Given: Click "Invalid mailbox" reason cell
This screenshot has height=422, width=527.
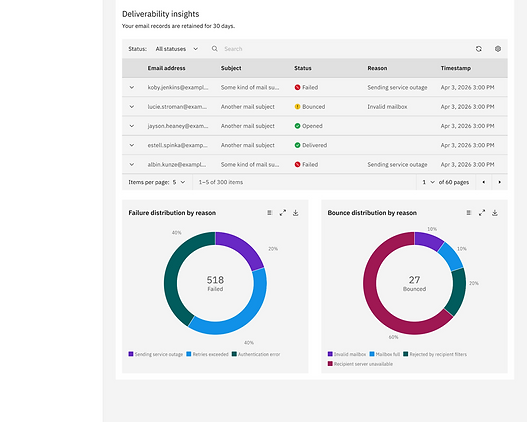Looking at the screenshot, I should click(387, 107).
